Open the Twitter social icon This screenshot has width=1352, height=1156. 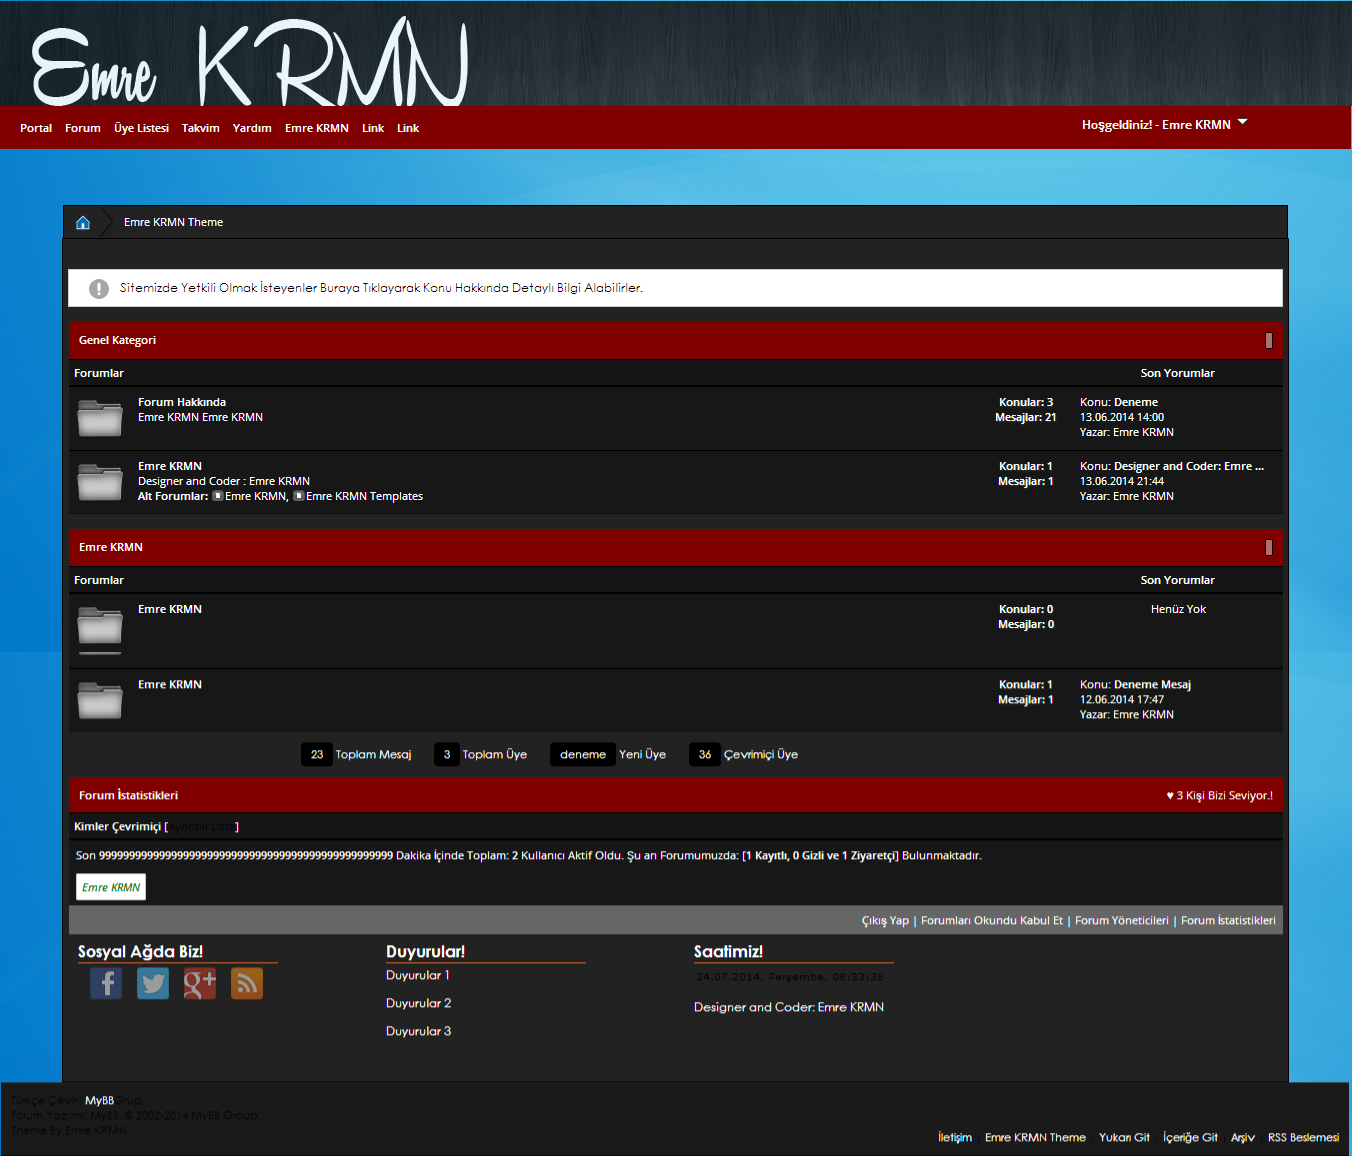tap(153, 983)
